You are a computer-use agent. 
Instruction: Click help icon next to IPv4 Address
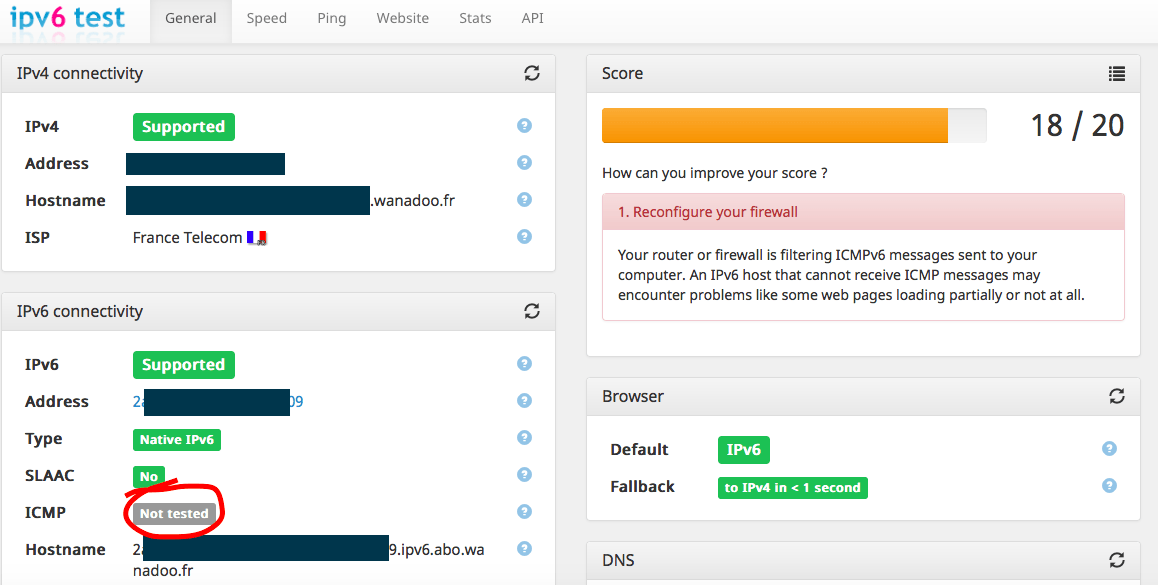click(524, 163)
